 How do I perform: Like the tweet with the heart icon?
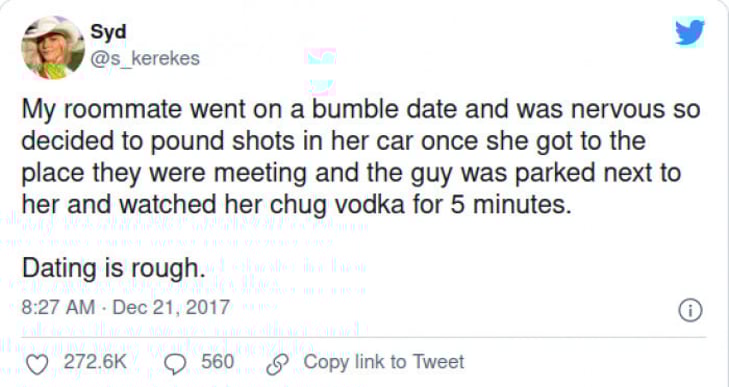37,364
